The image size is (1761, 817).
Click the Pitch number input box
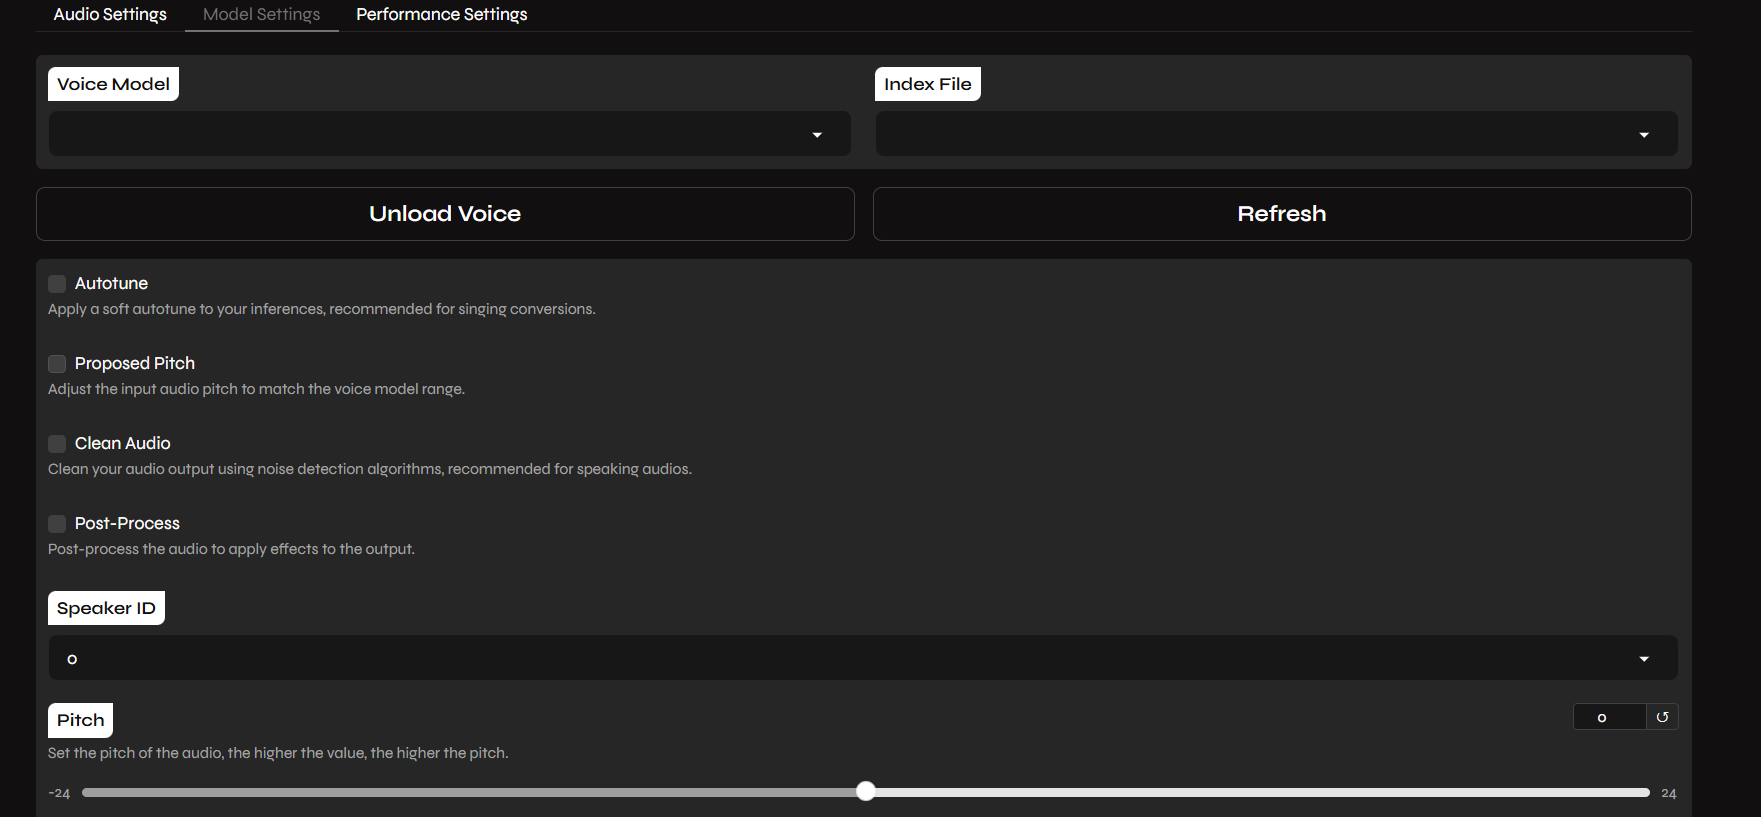[1608, 717]
